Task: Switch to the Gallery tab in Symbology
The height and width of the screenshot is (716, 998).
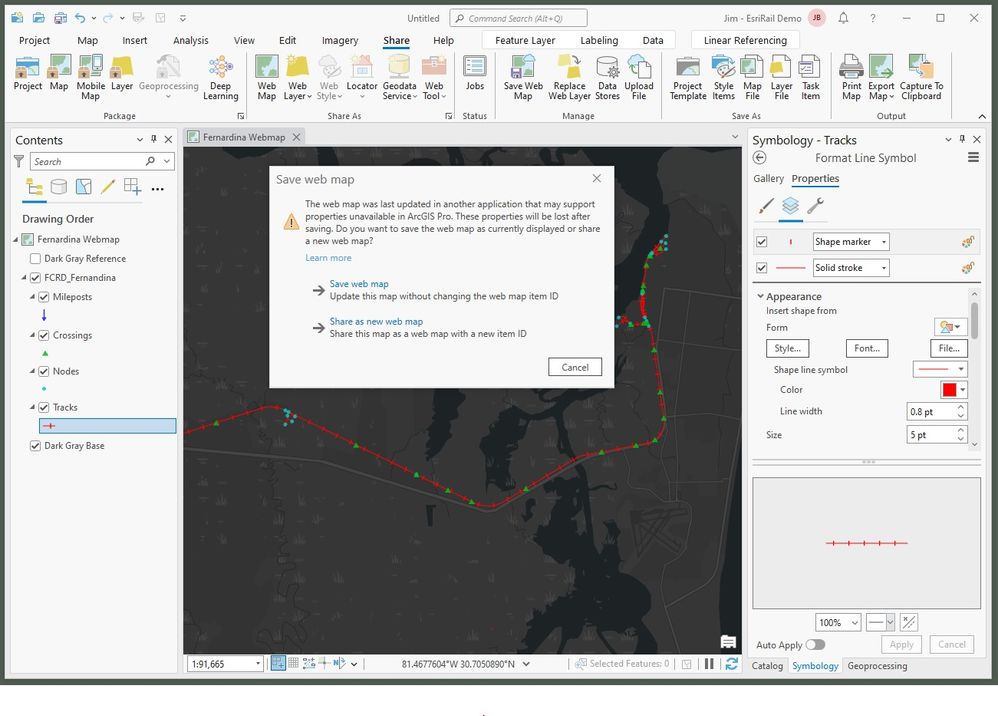Action: tap(768, 179)
